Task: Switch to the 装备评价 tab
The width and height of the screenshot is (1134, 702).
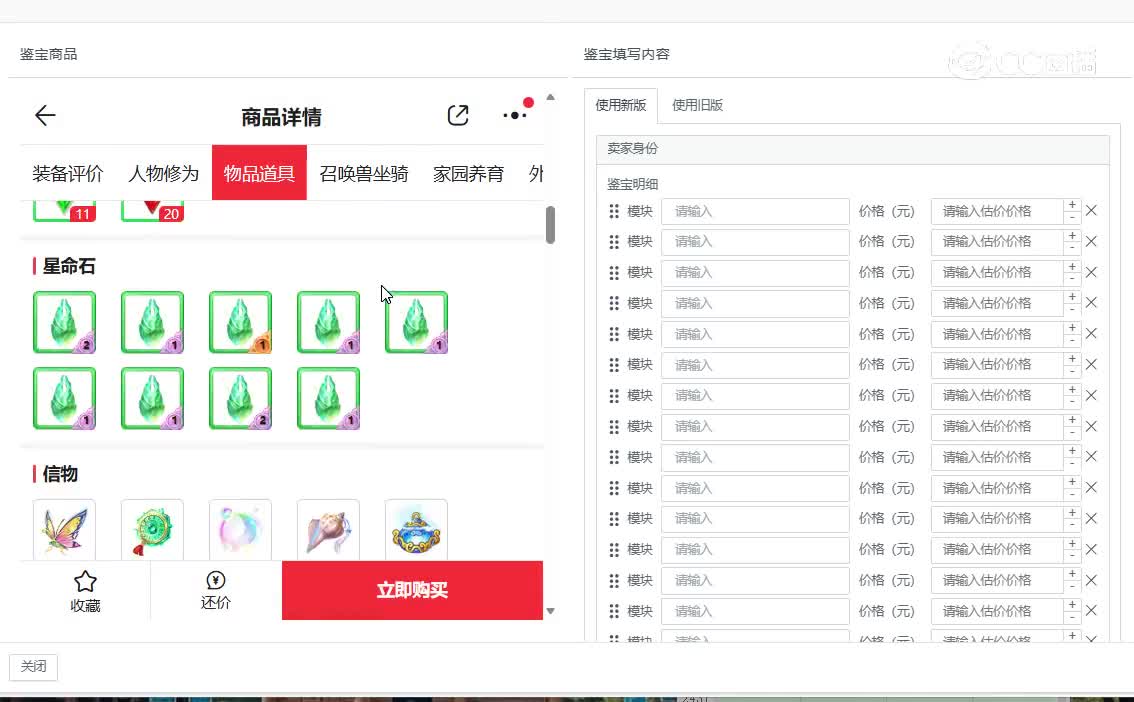Action: pos(67,174)
